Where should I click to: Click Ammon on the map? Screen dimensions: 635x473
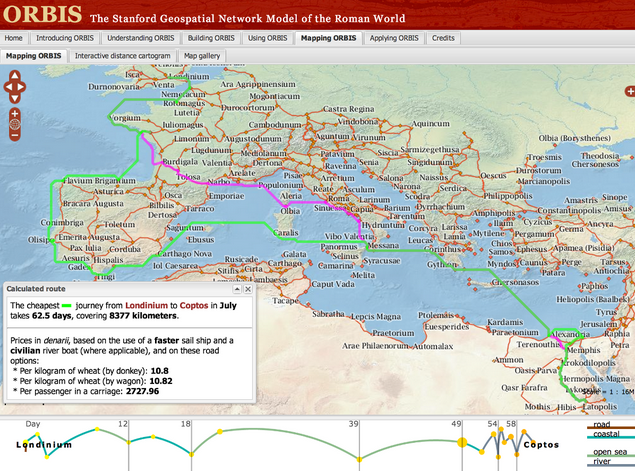[x=509, y=360]
